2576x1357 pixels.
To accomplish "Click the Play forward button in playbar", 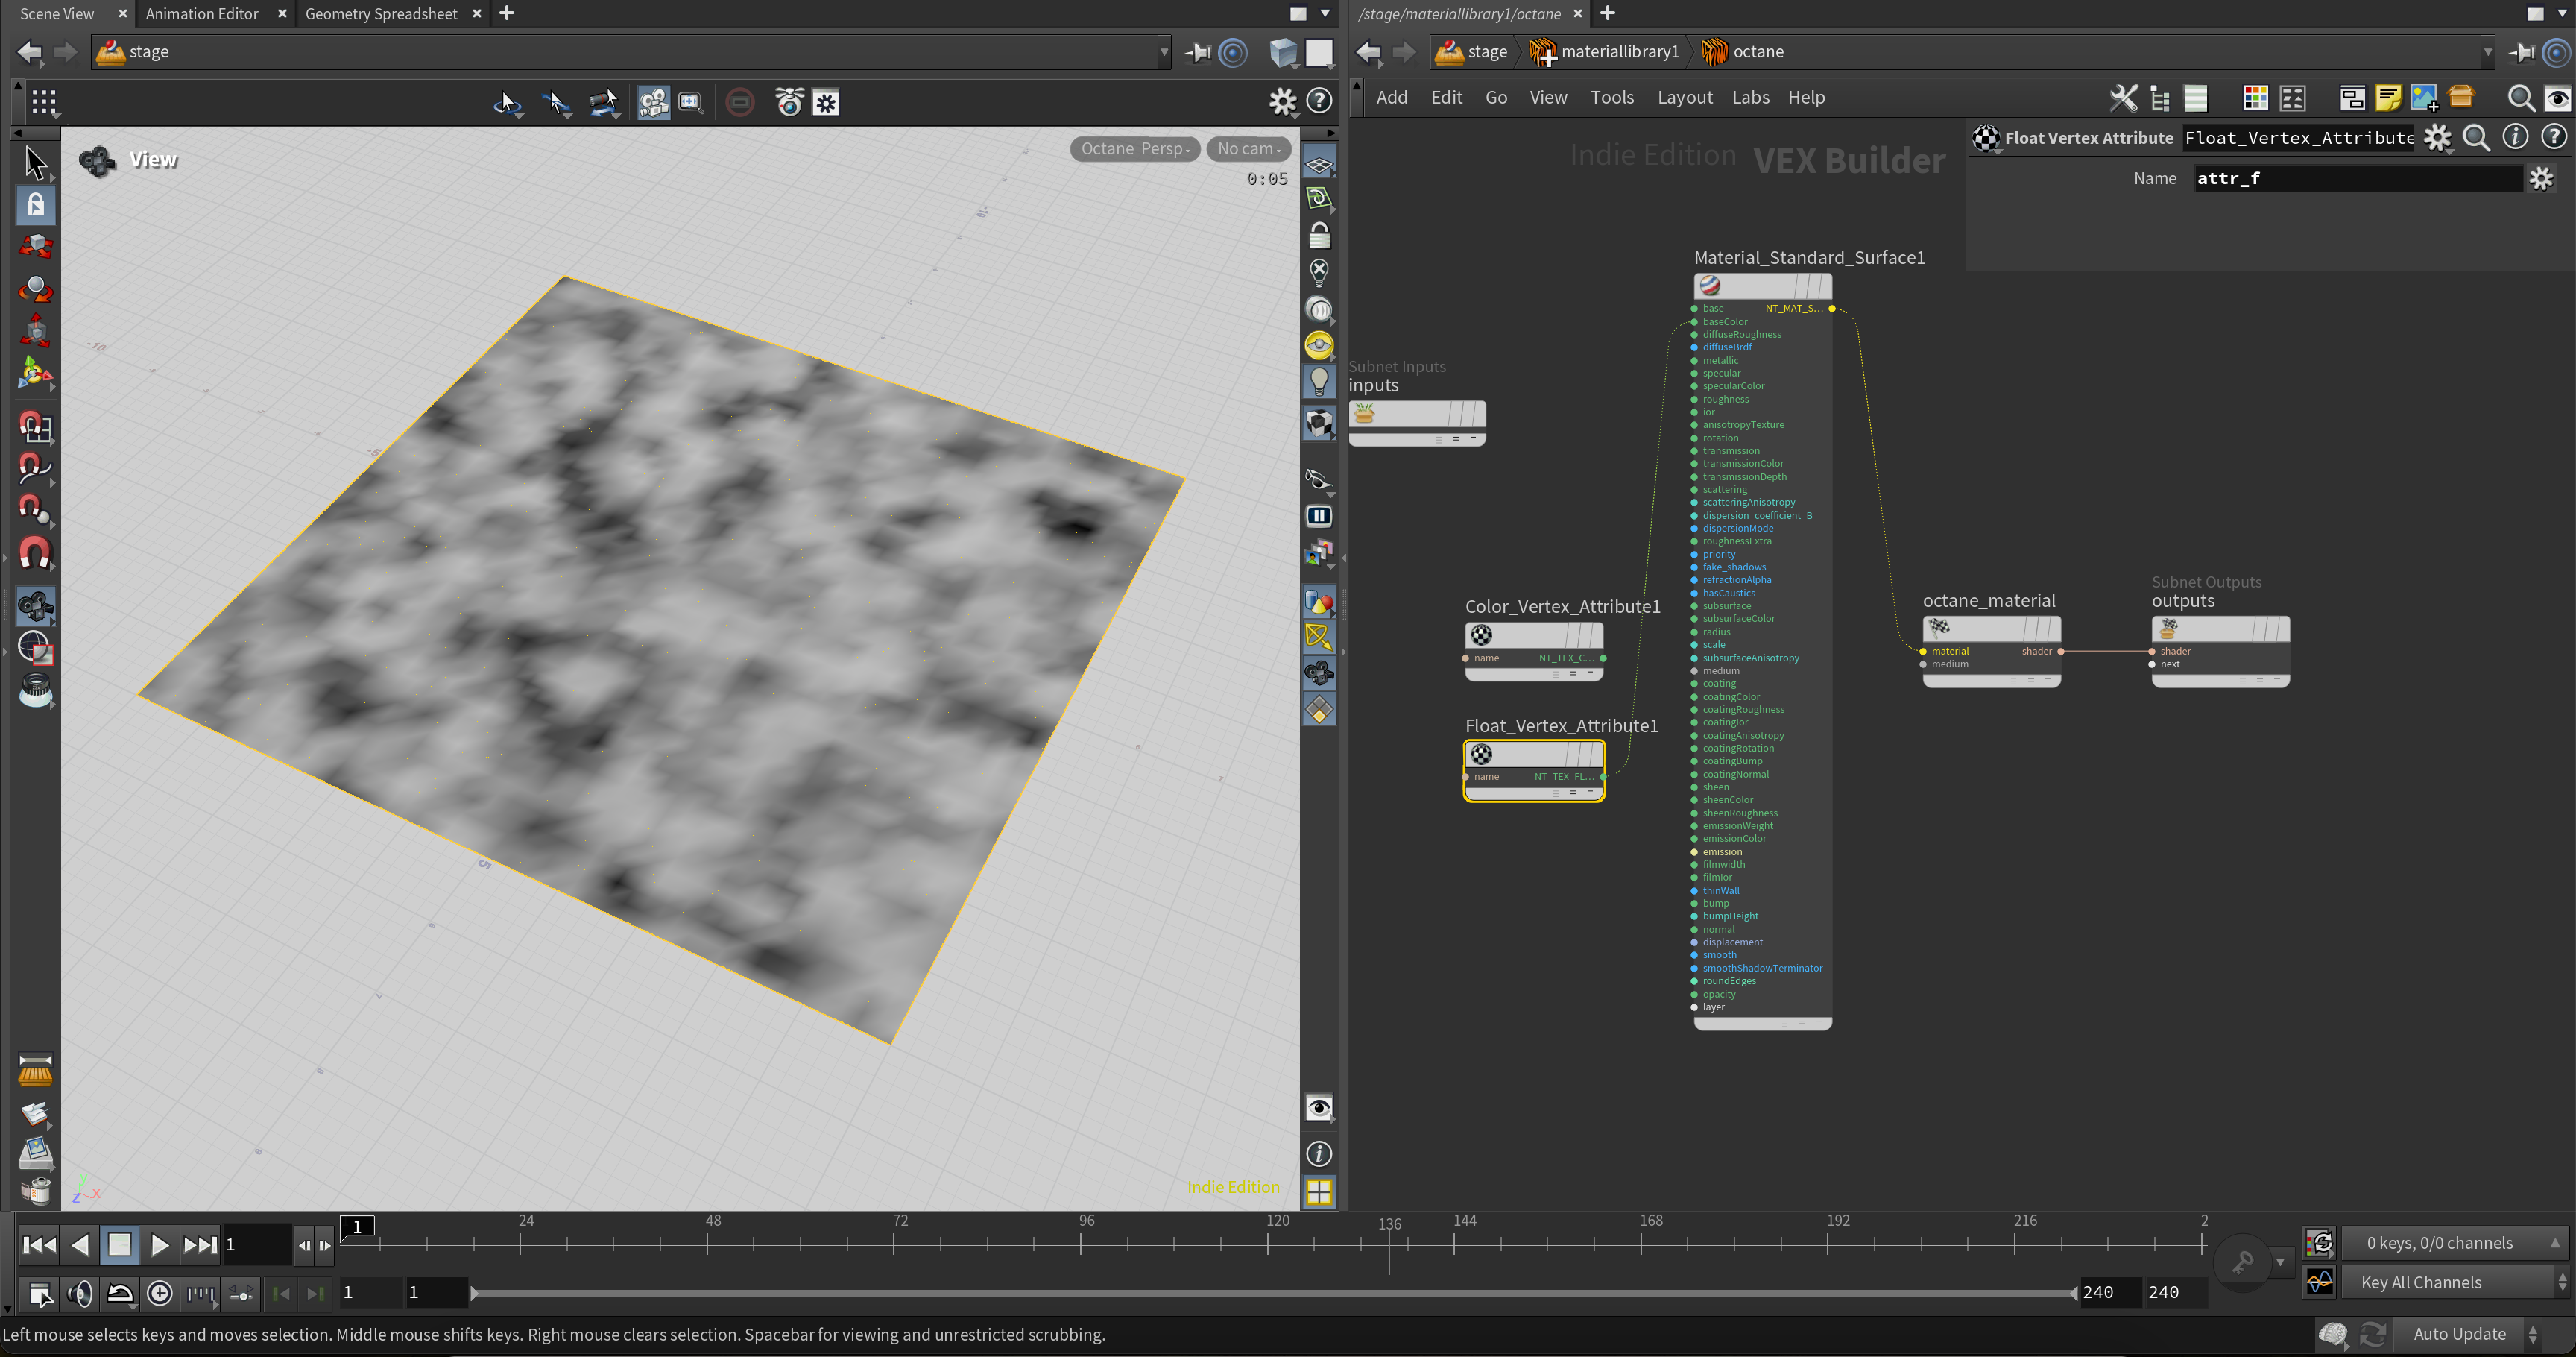I will click(x=159, y=1245).
